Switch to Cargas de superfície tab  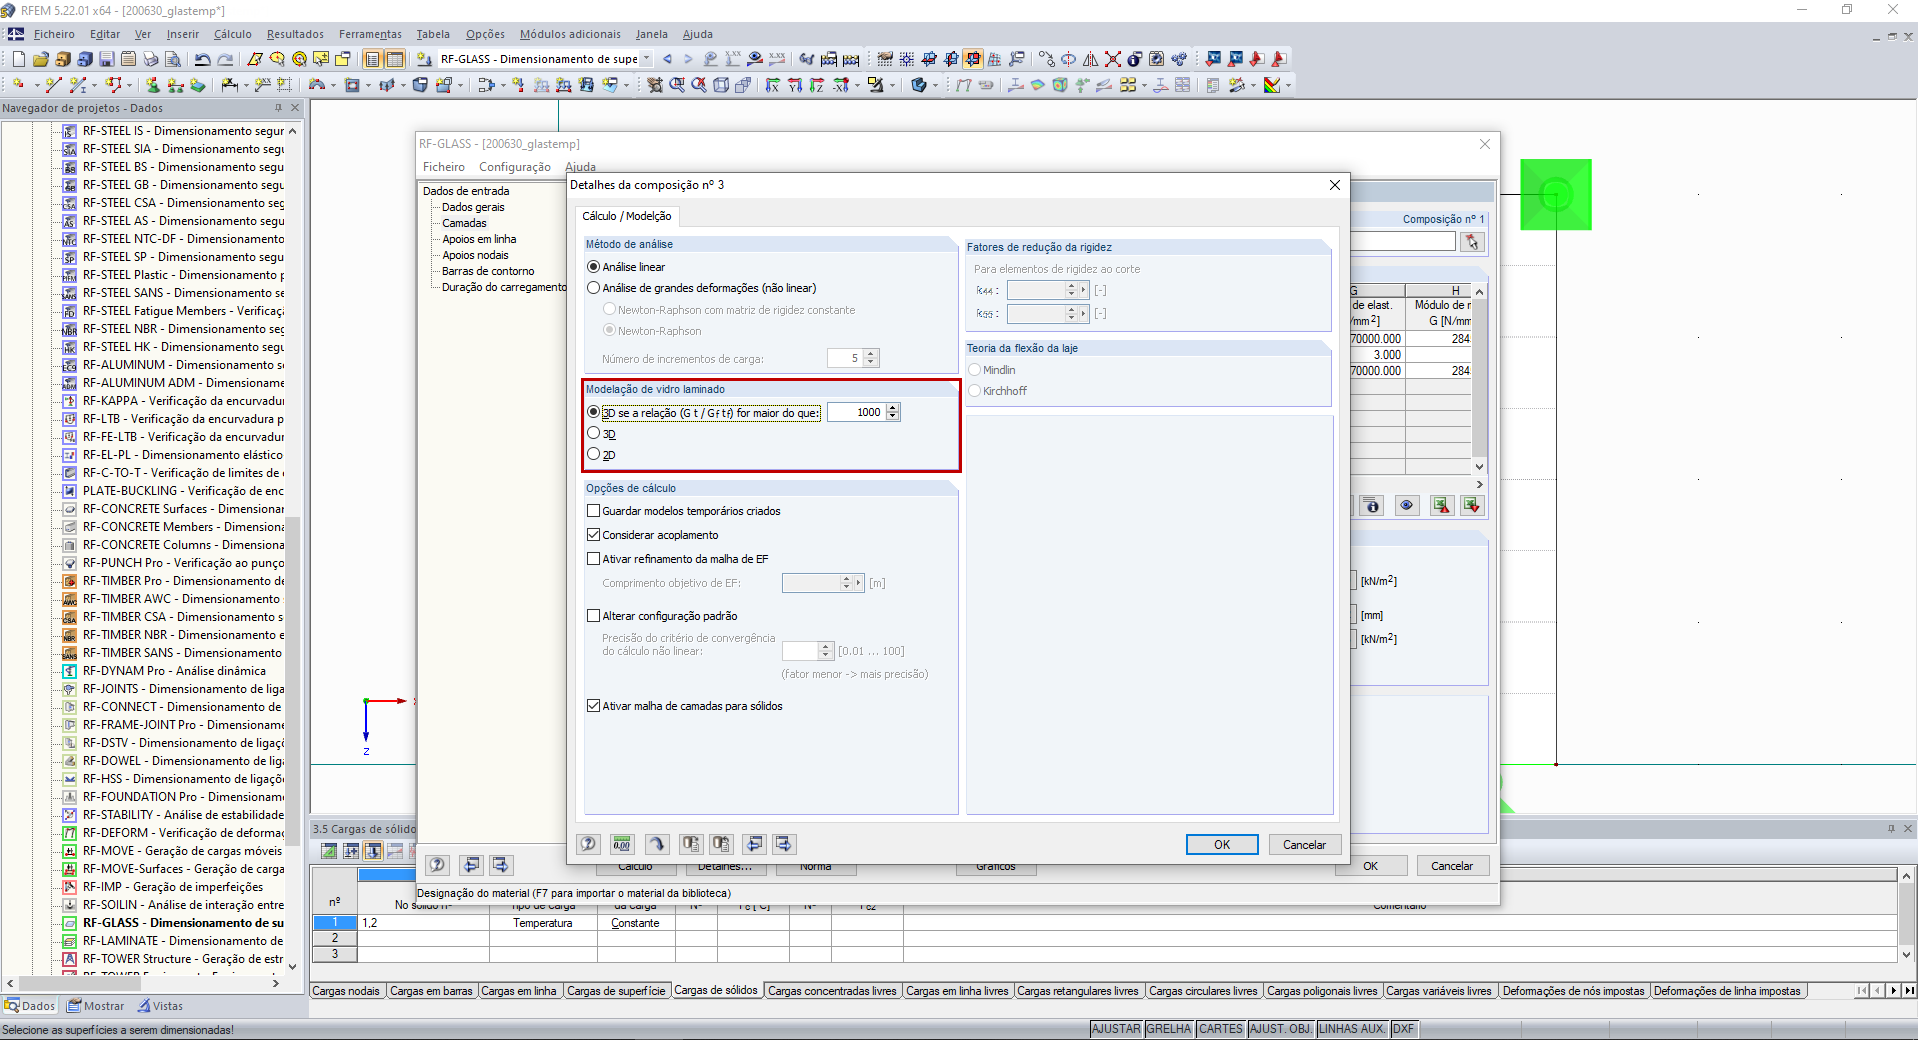pos(616,991)
